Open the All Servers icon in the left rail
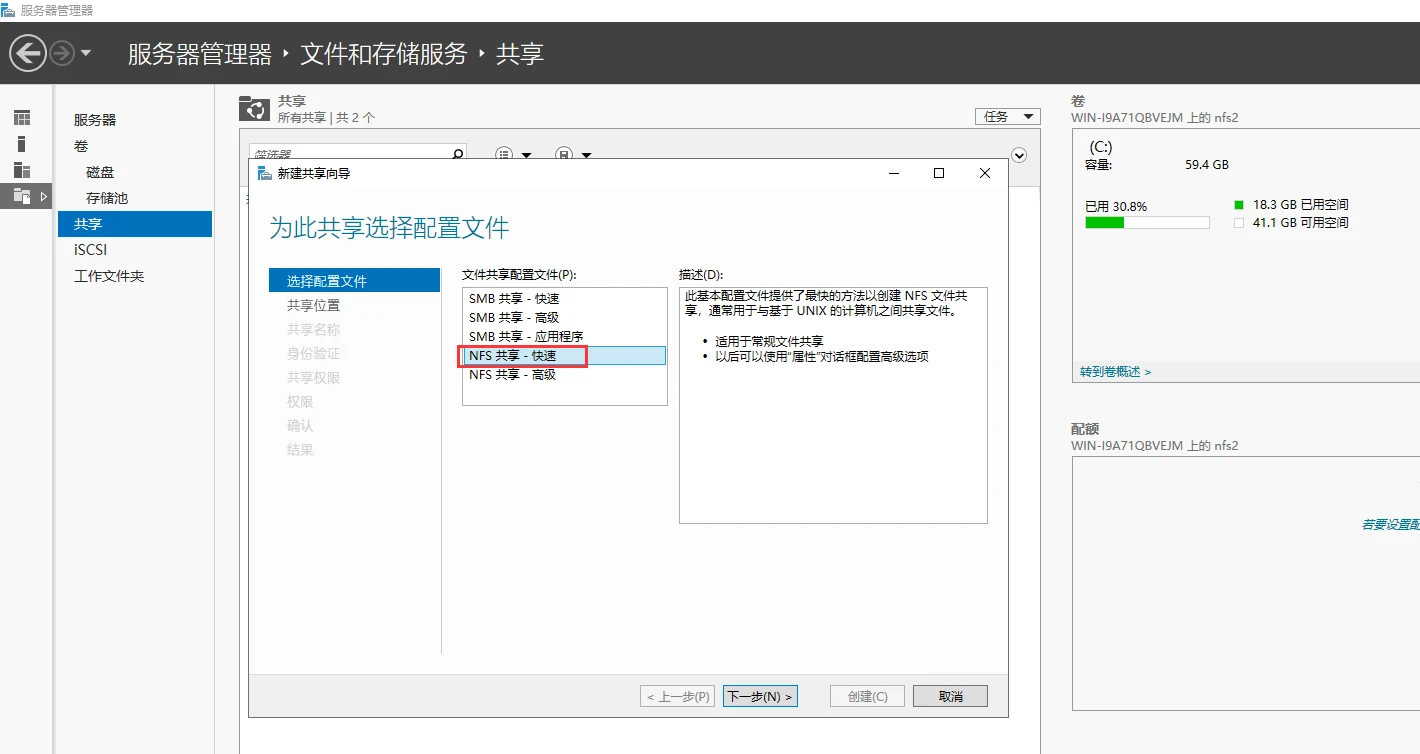 click(x=22, y=170)
